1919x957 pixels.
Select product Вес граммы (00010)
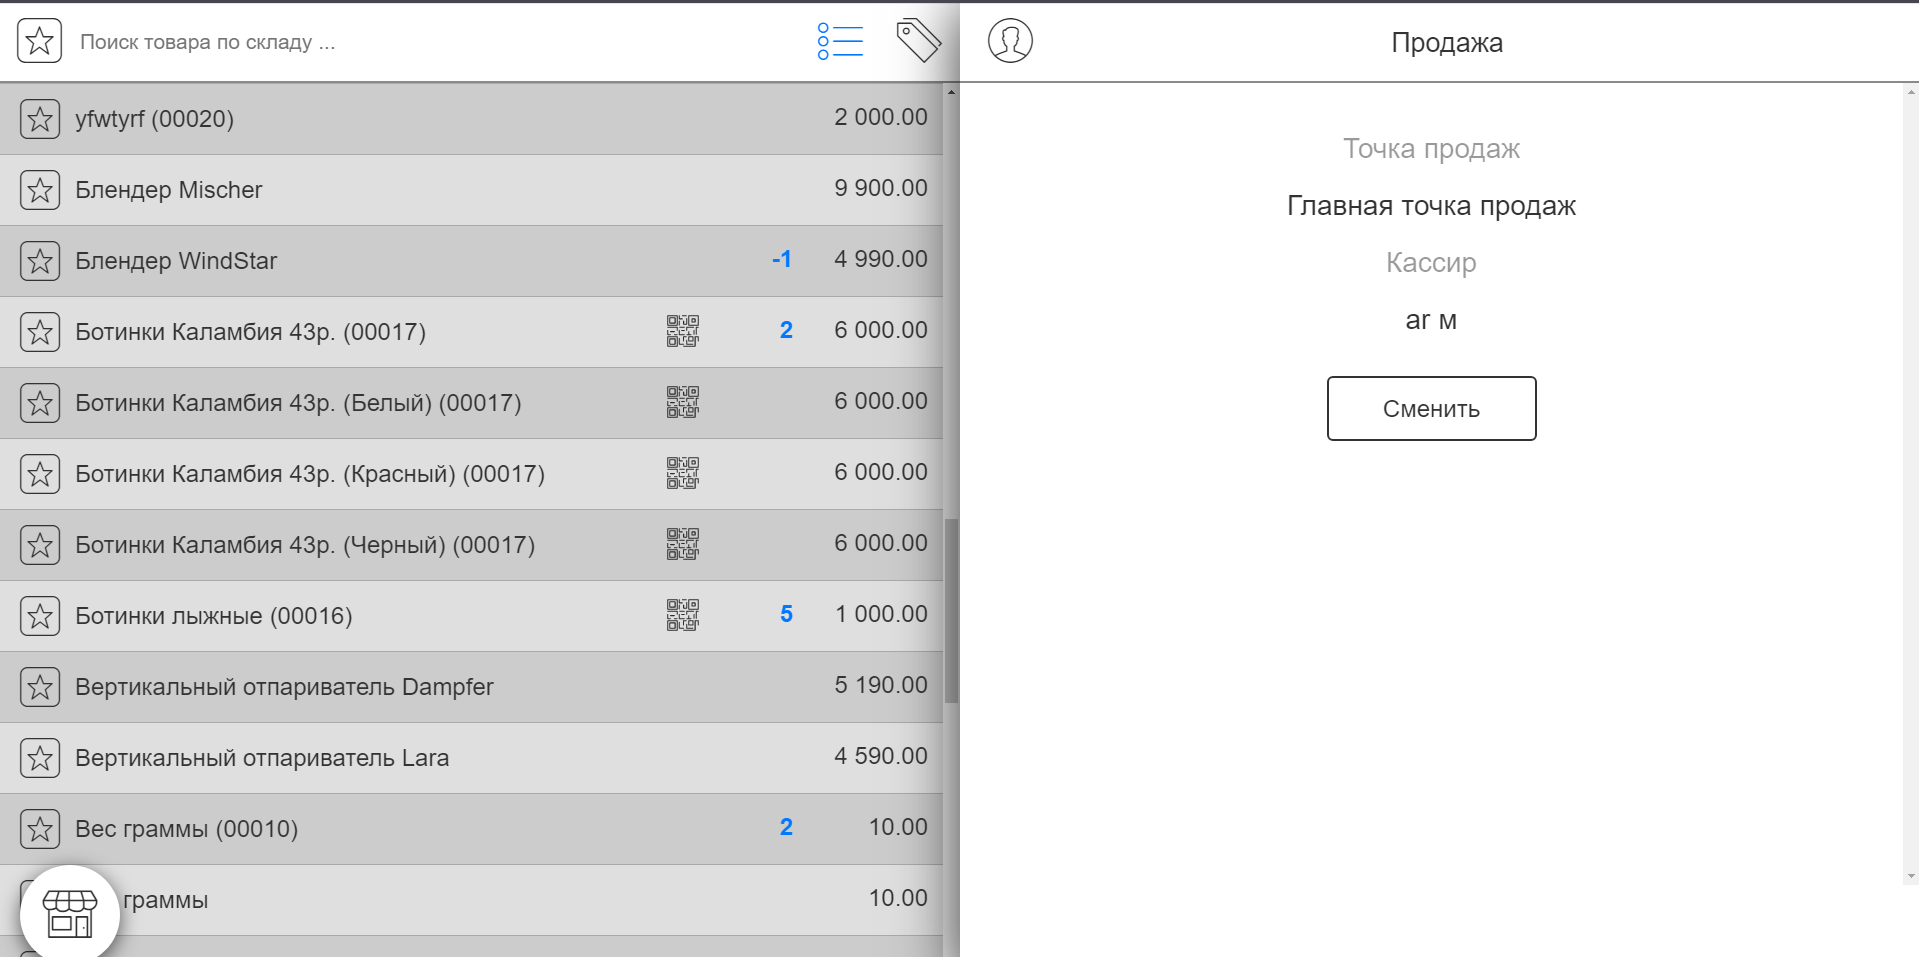coord(471,829)
